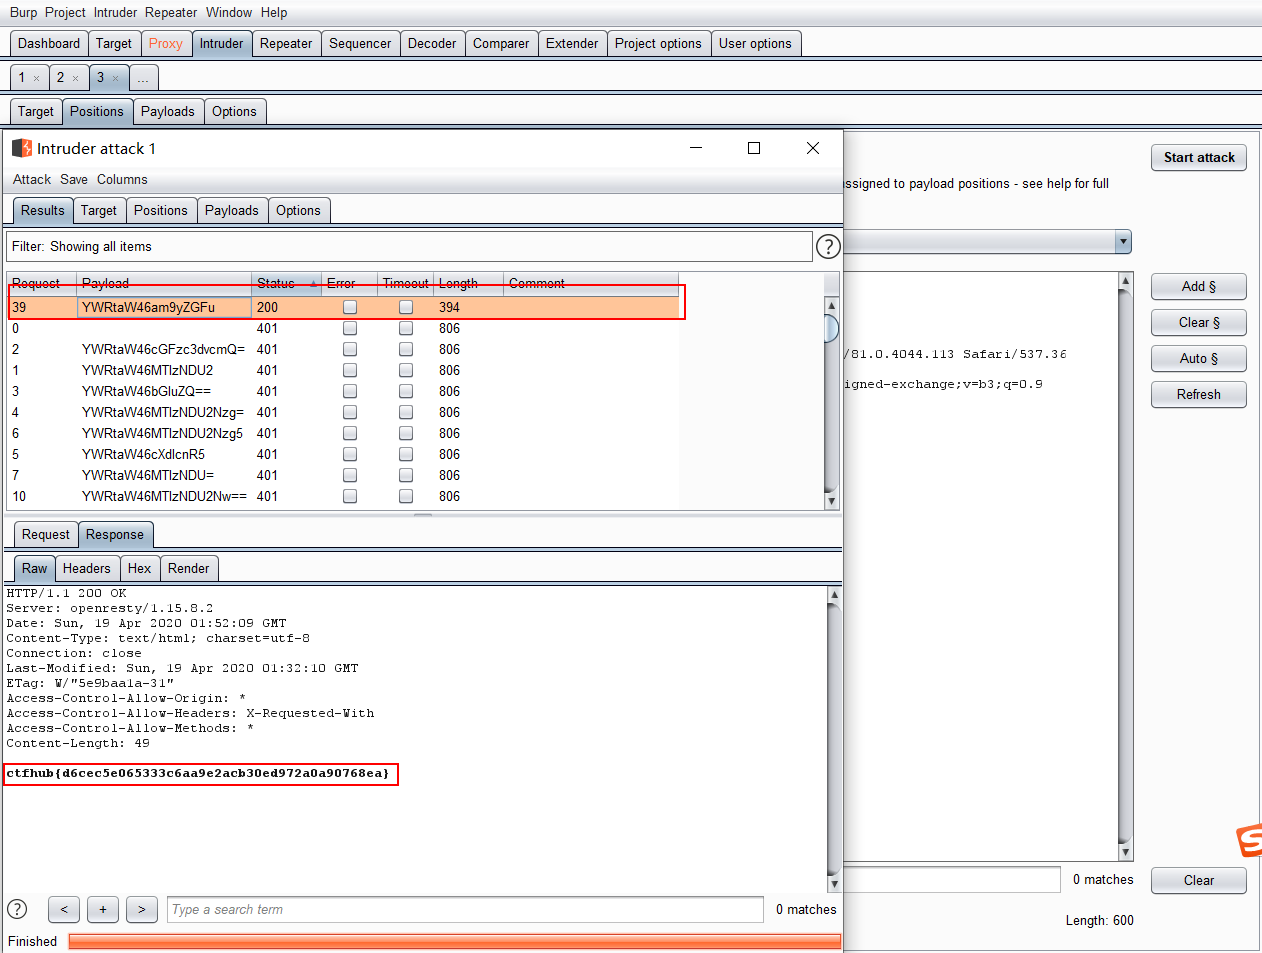Click results table scroll down arrow
This screenshot has height=953, width=1262.
tap(831, 501)
